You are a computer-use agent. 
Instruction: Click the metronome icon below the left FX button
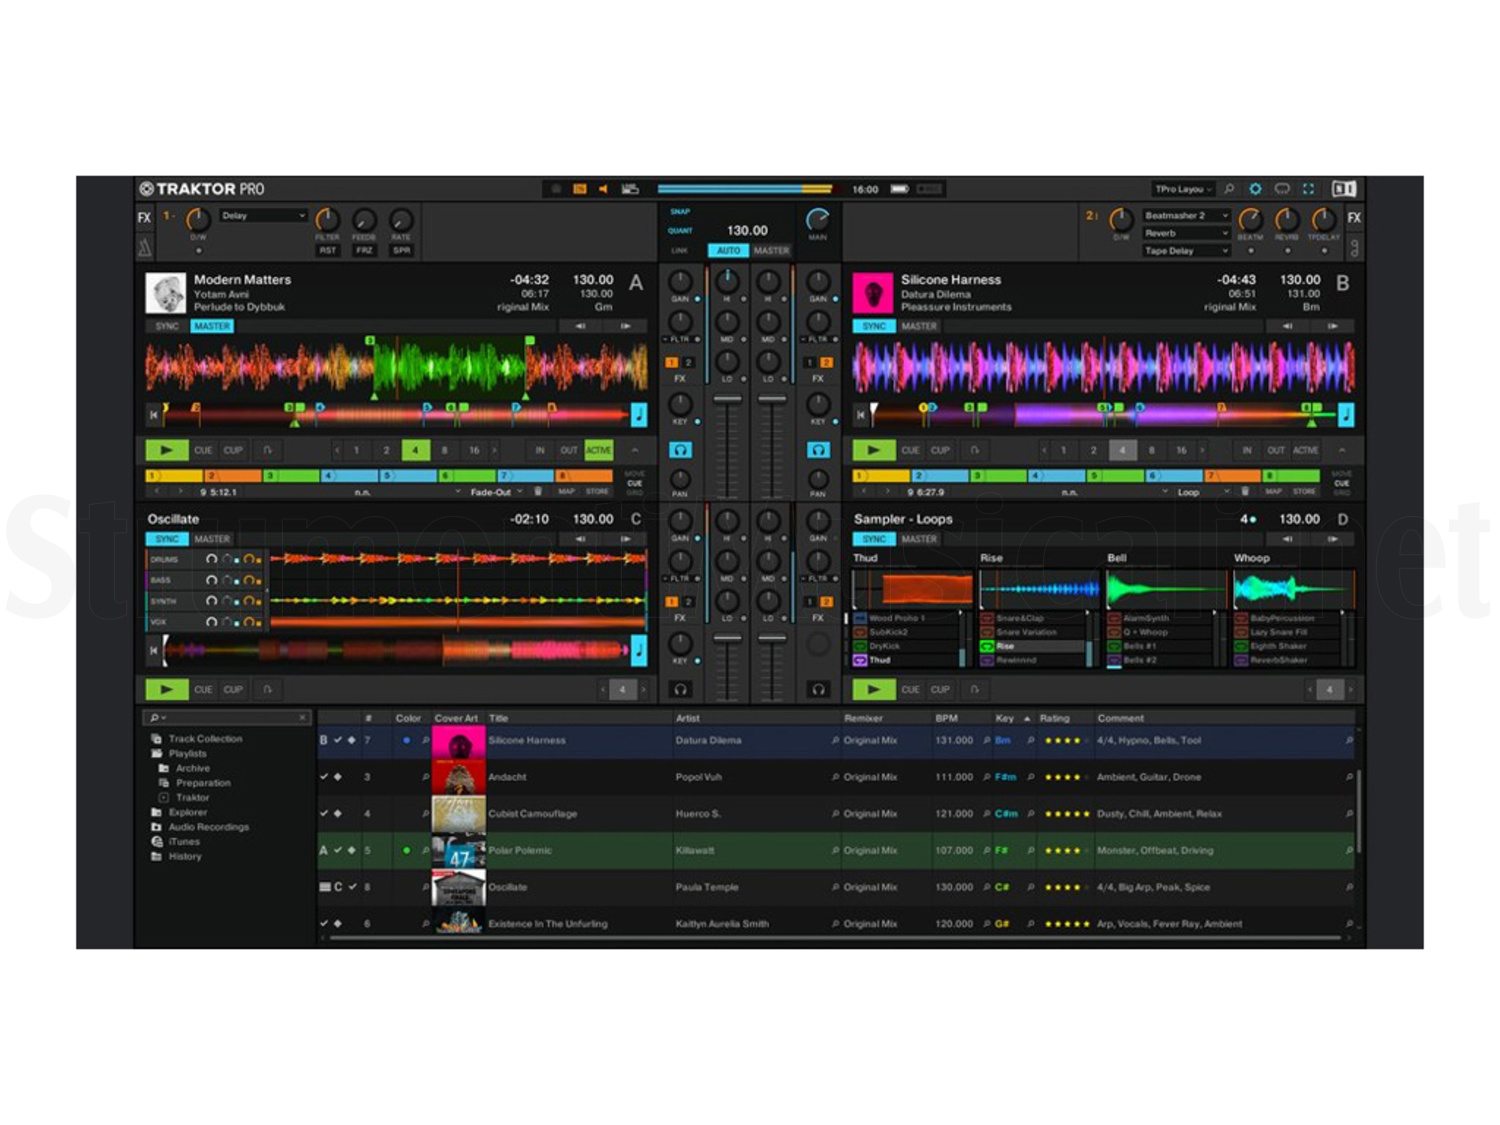click(x=145, y=247)
